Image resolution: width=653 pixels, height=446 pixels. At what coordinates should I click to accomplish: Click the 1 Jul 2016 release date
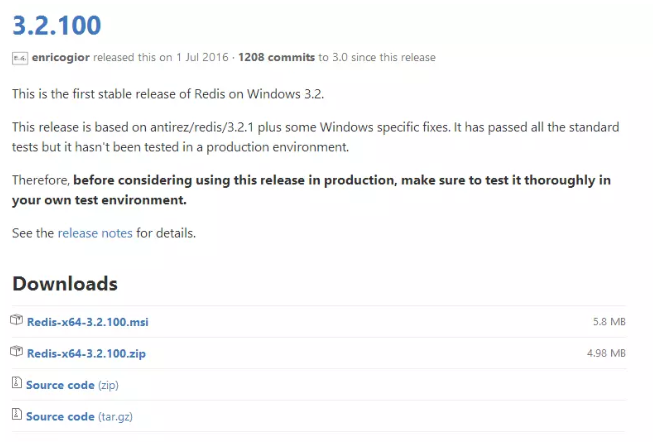(x=202, y=57)
